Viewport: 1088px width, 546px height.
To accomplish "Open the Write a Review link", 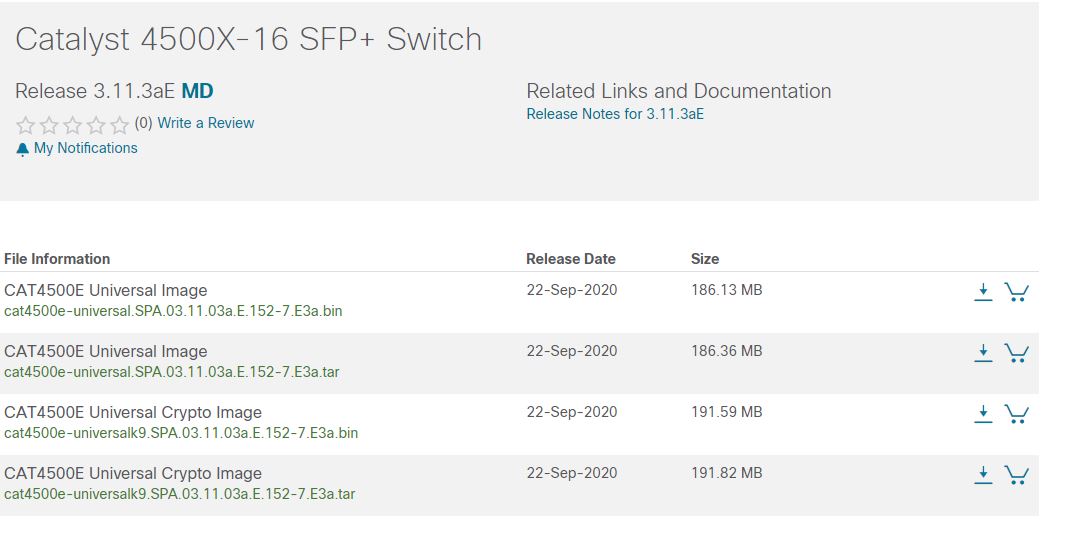I will (205, 123).
